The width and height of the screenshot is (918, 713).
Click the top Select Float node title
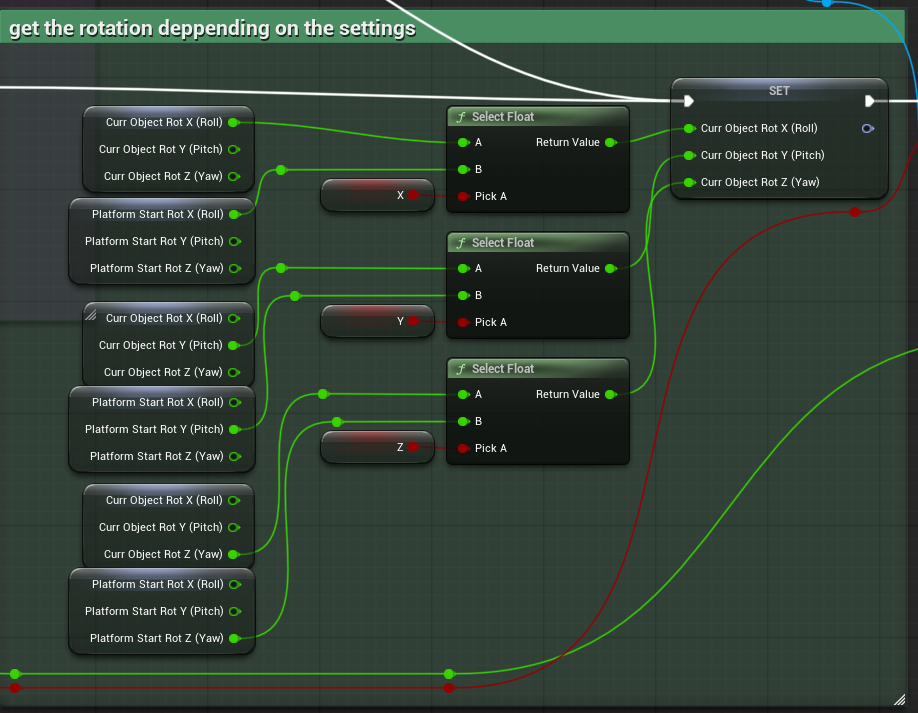point(503,117)
